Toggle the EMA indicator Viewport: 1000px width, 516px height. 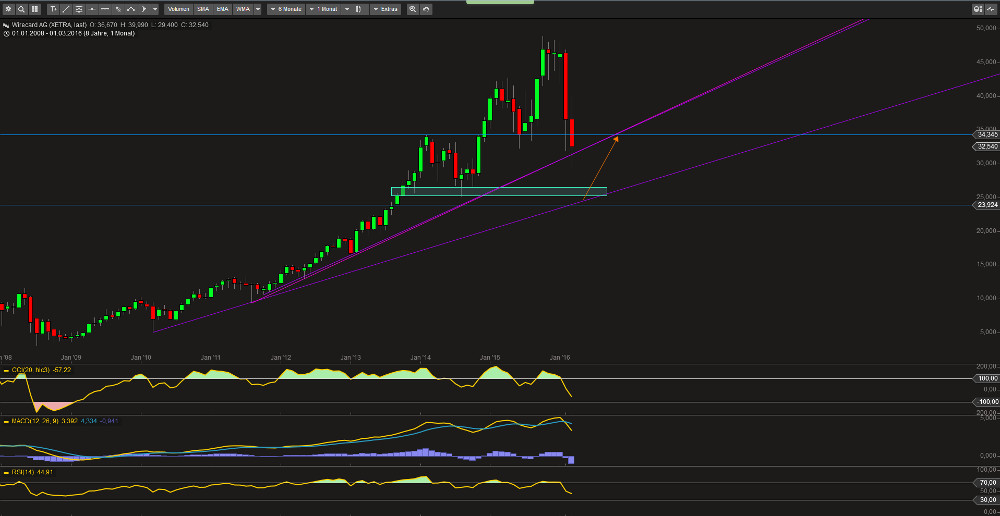223,9
